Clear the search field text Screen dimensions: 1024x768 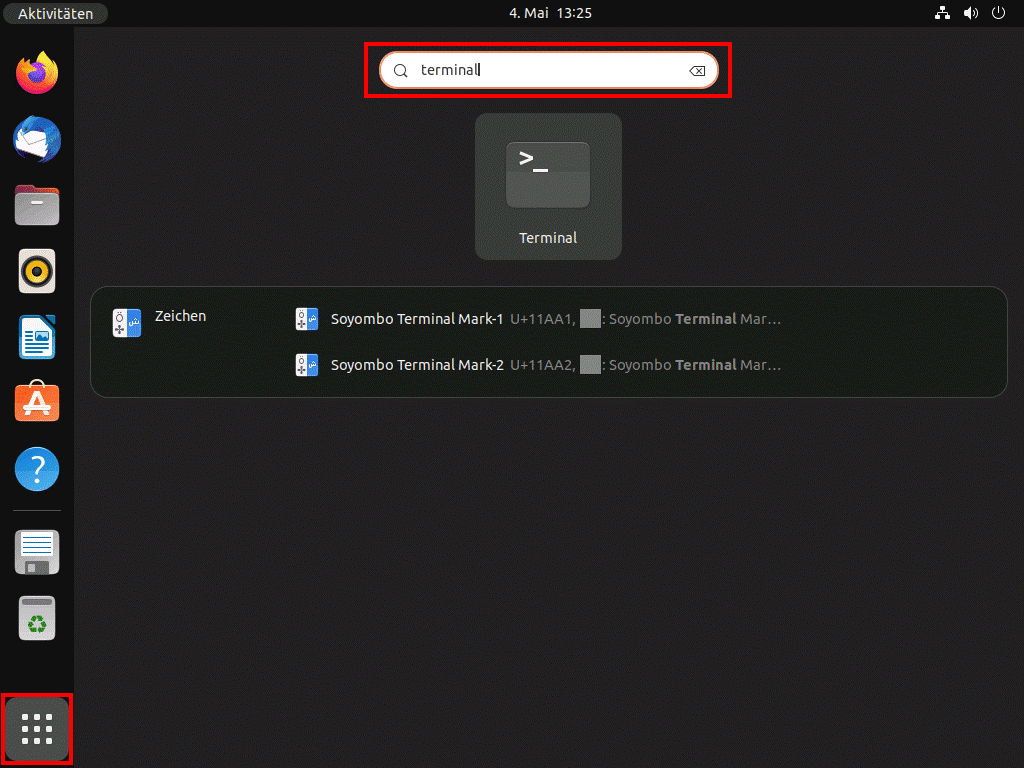(697, 71)
